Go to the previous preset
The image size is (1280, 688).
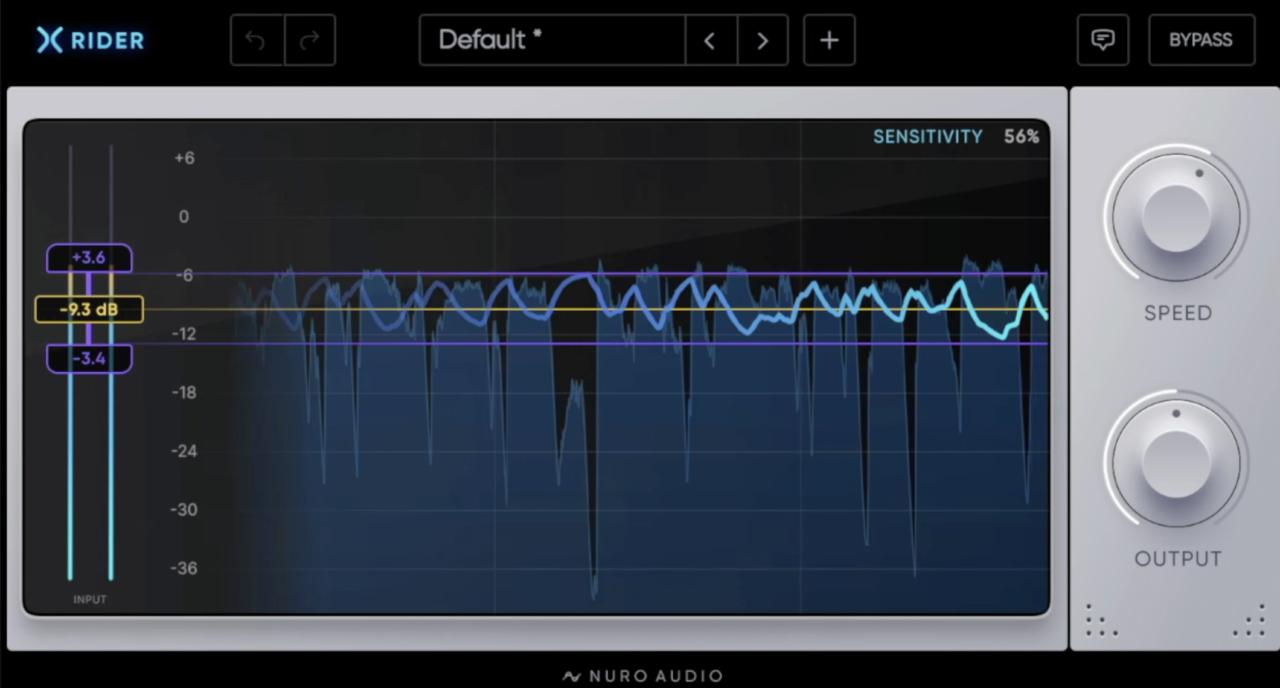click(x=711, y=40)
